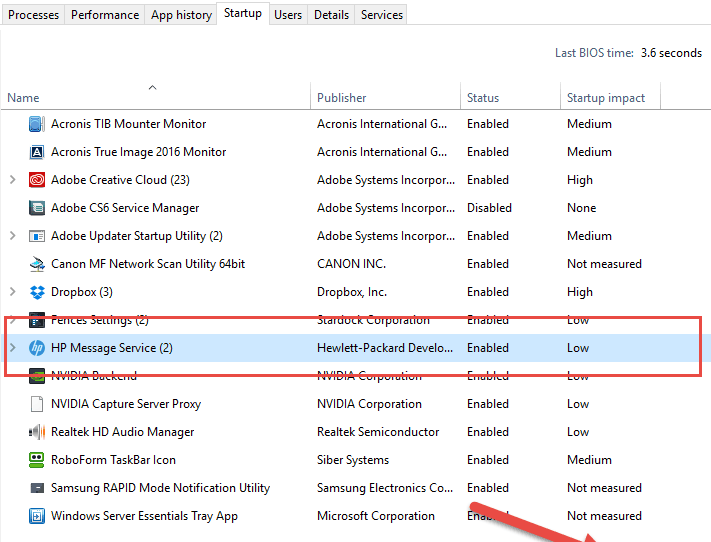The height and width of the screenshot is (542, 711).
Task: Click the CANON INC. publisher cell
Action: [x=351, y=264]
